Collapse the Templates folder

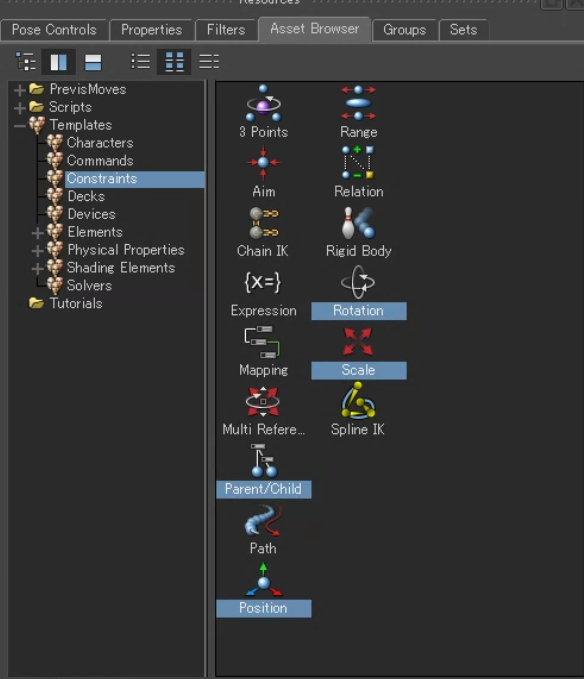click(19, 126)
